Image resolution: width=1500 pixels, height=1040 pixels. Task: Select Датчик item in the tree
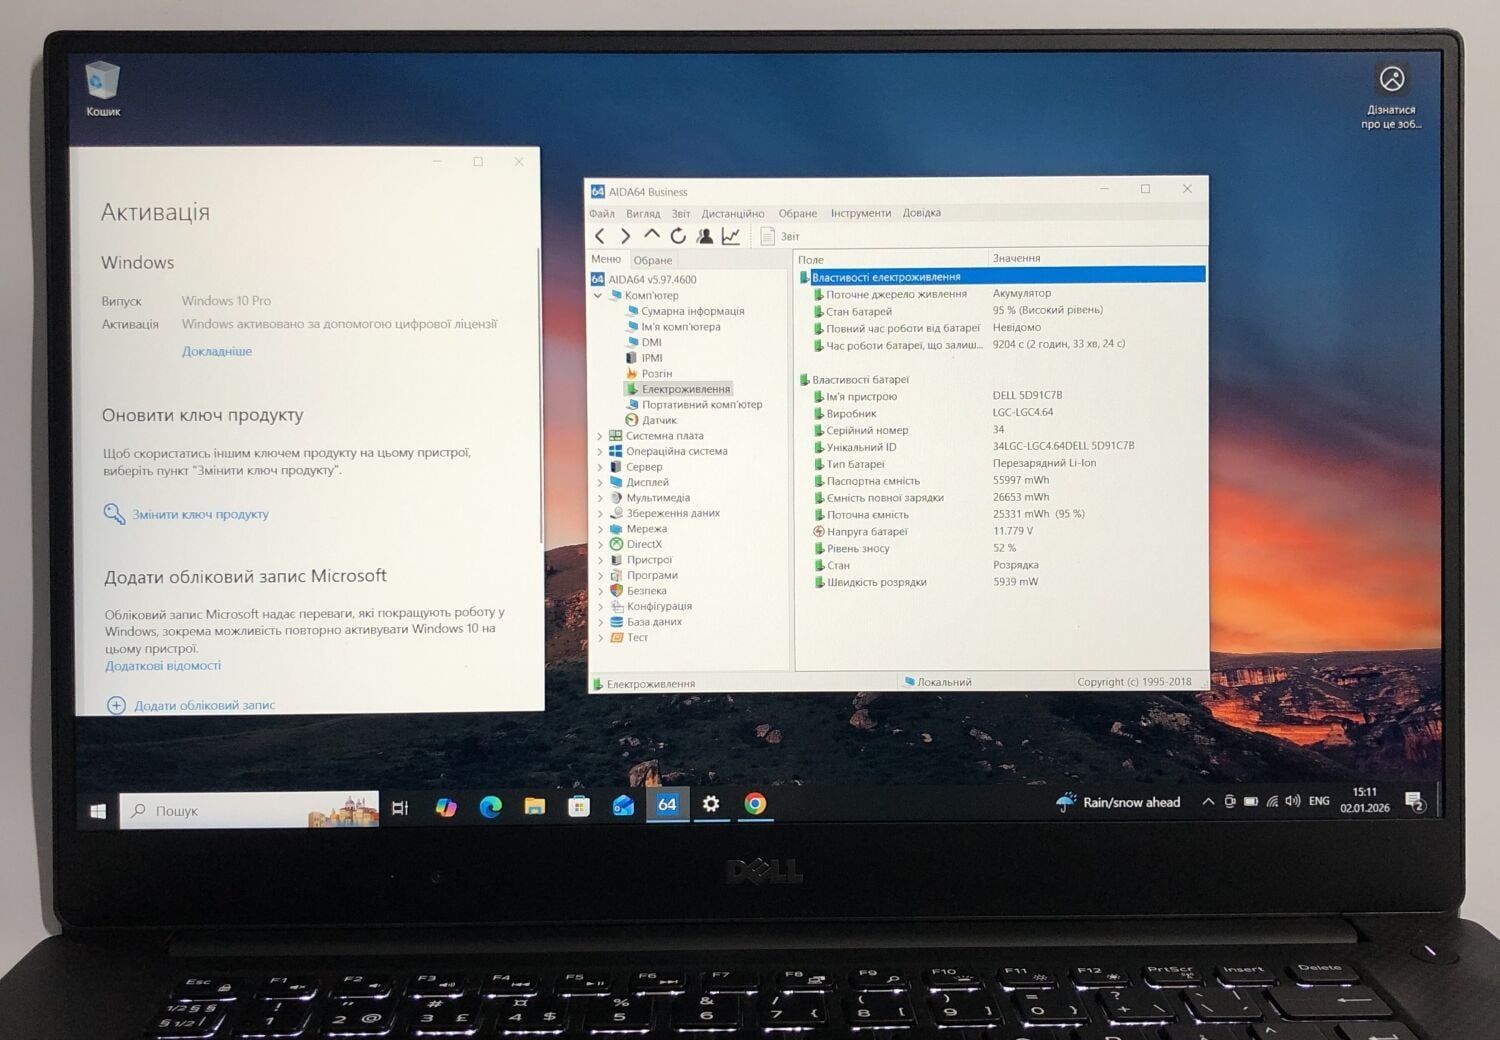point(659,421)
